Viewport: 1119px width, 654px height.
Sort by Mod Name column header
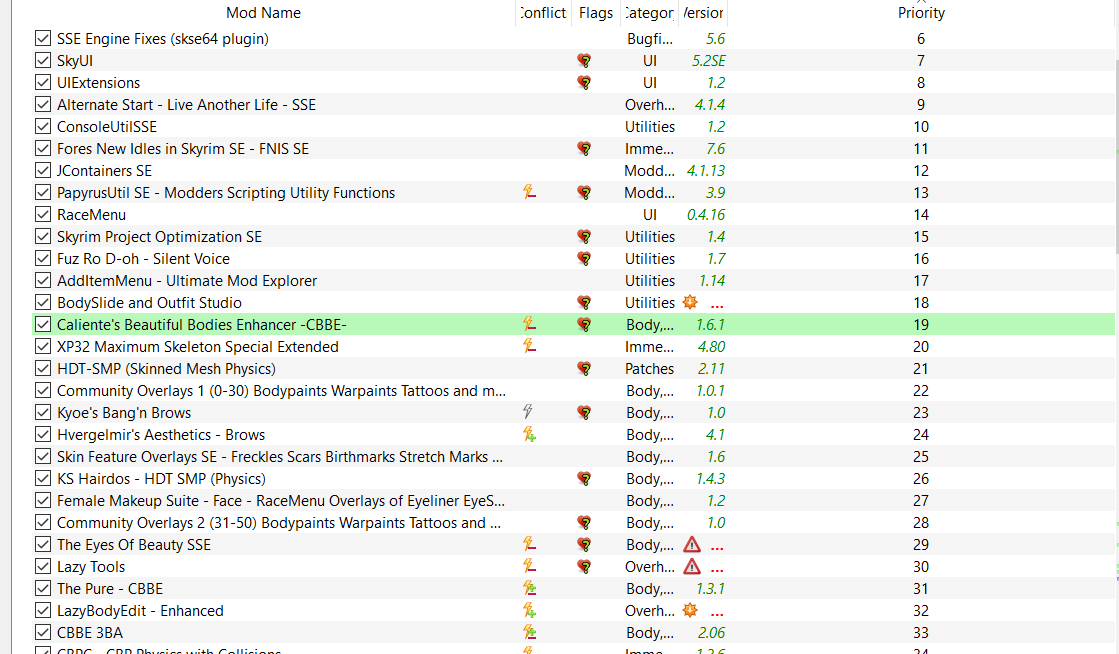tap(263, 13)
